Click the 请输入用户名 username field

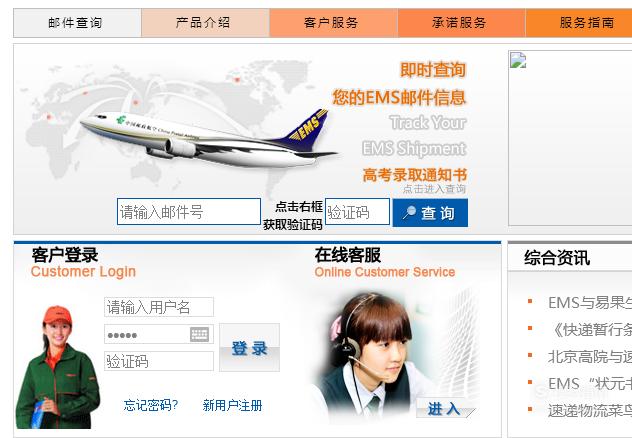coord(159,307)
